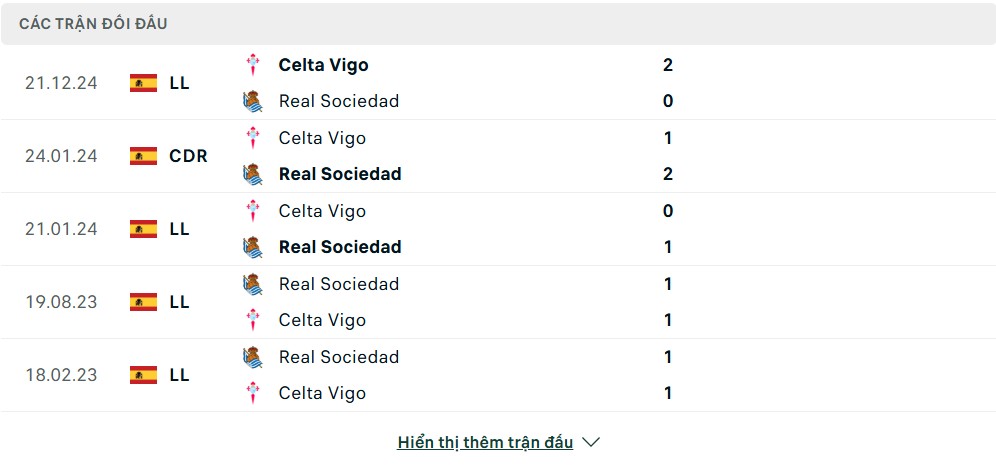Select the CDR competition label
This screenshot has height=469, width=996.
[188, 156]
